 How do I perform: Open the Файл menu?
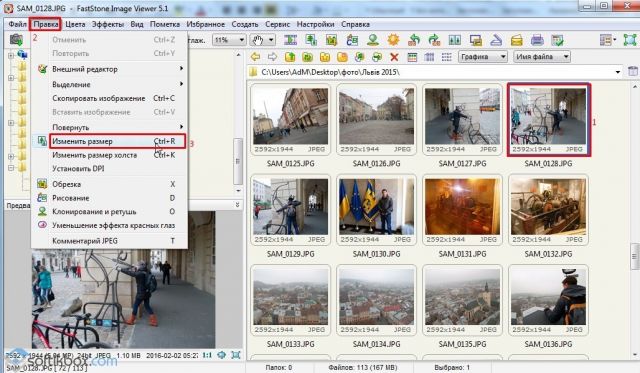(18, 24)
